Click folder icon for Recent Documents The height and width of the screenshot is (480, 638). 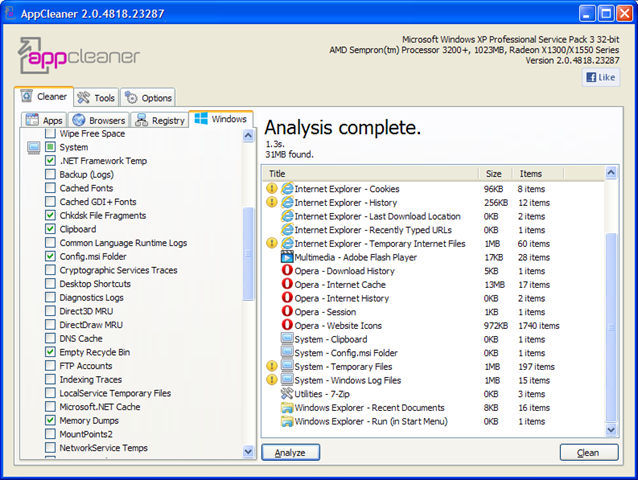[287, 408]
